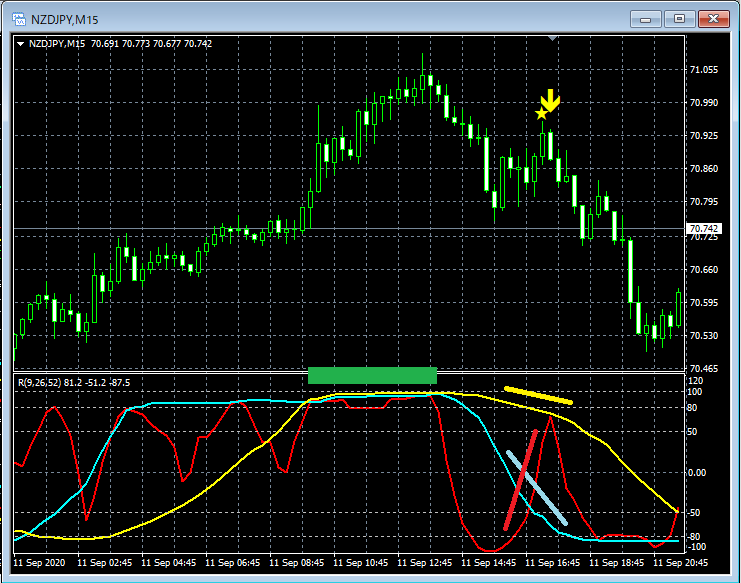Click the 70.465 price scale value
The image size is (741, 583).
point(704,369)
